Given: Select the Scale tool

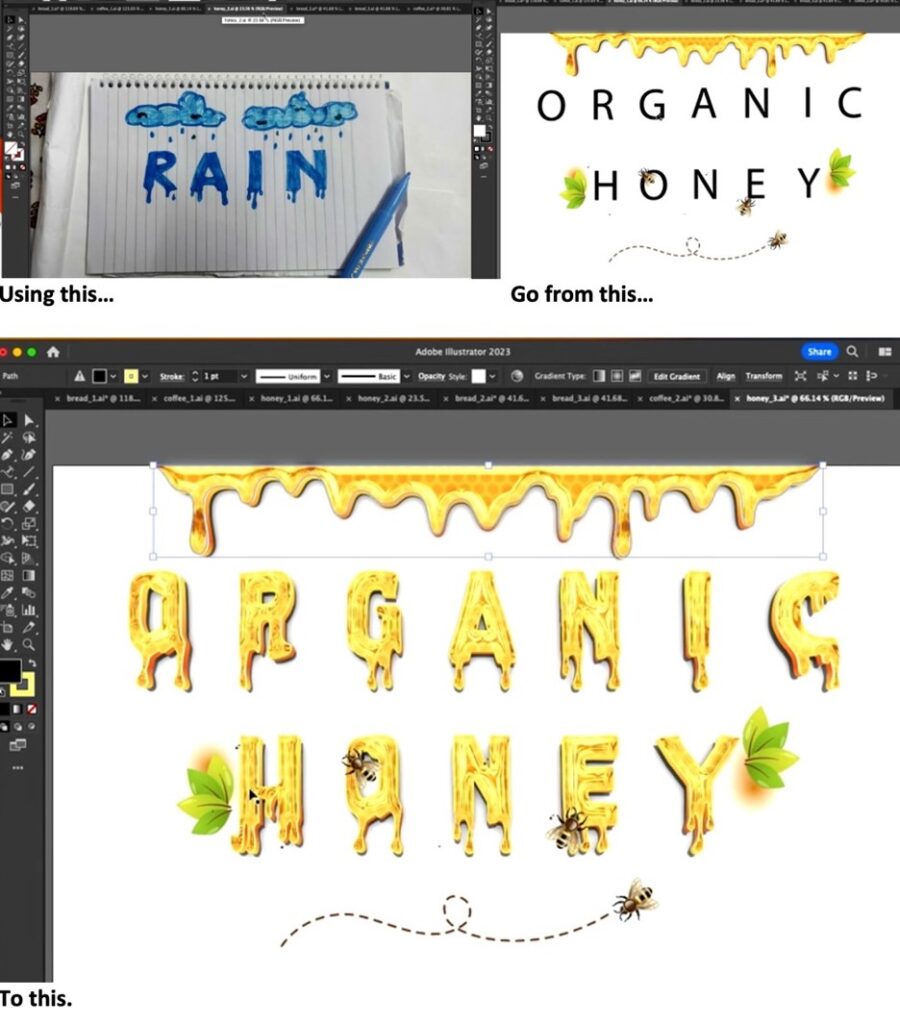Looking at the screenshot, I should pos(29,523).
